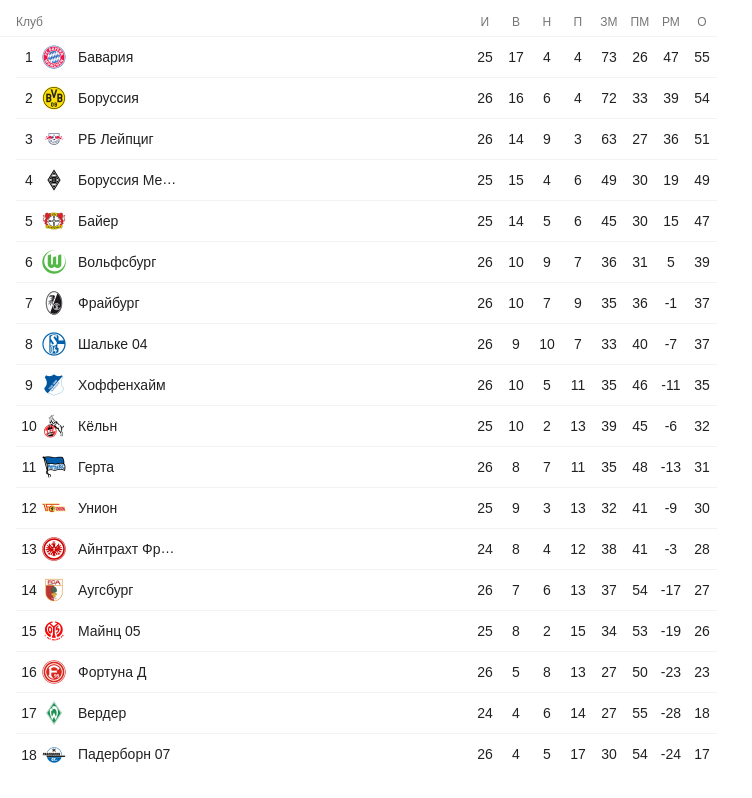This screenshot has width=752, height=798.
Task: Click the Köln goat logo
Action: click(54, 426)
